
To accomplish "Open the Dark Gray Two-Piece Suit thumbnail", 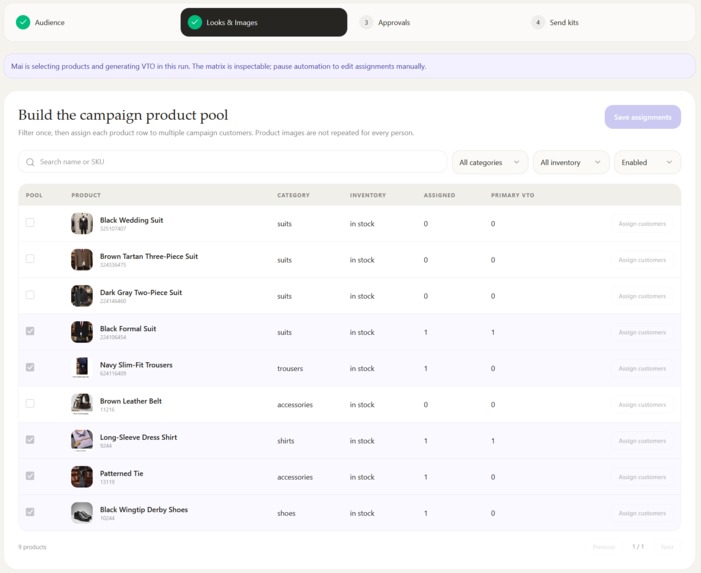I will 82,296.
